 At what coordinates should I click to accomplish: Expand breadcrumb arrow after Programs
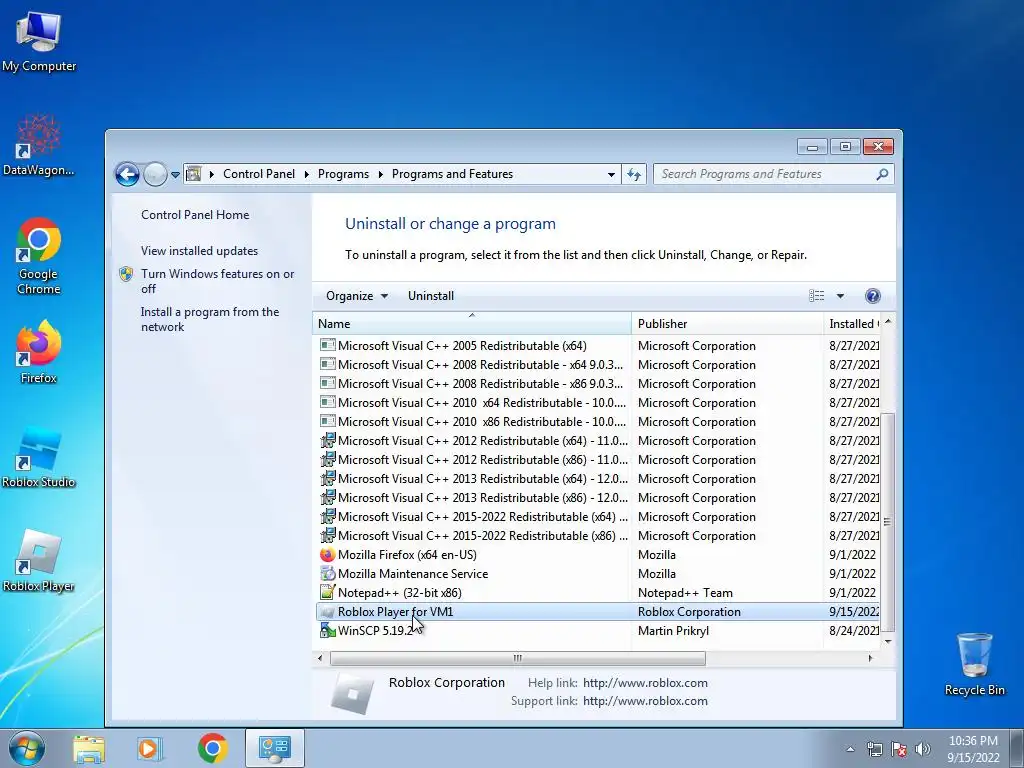381,174
